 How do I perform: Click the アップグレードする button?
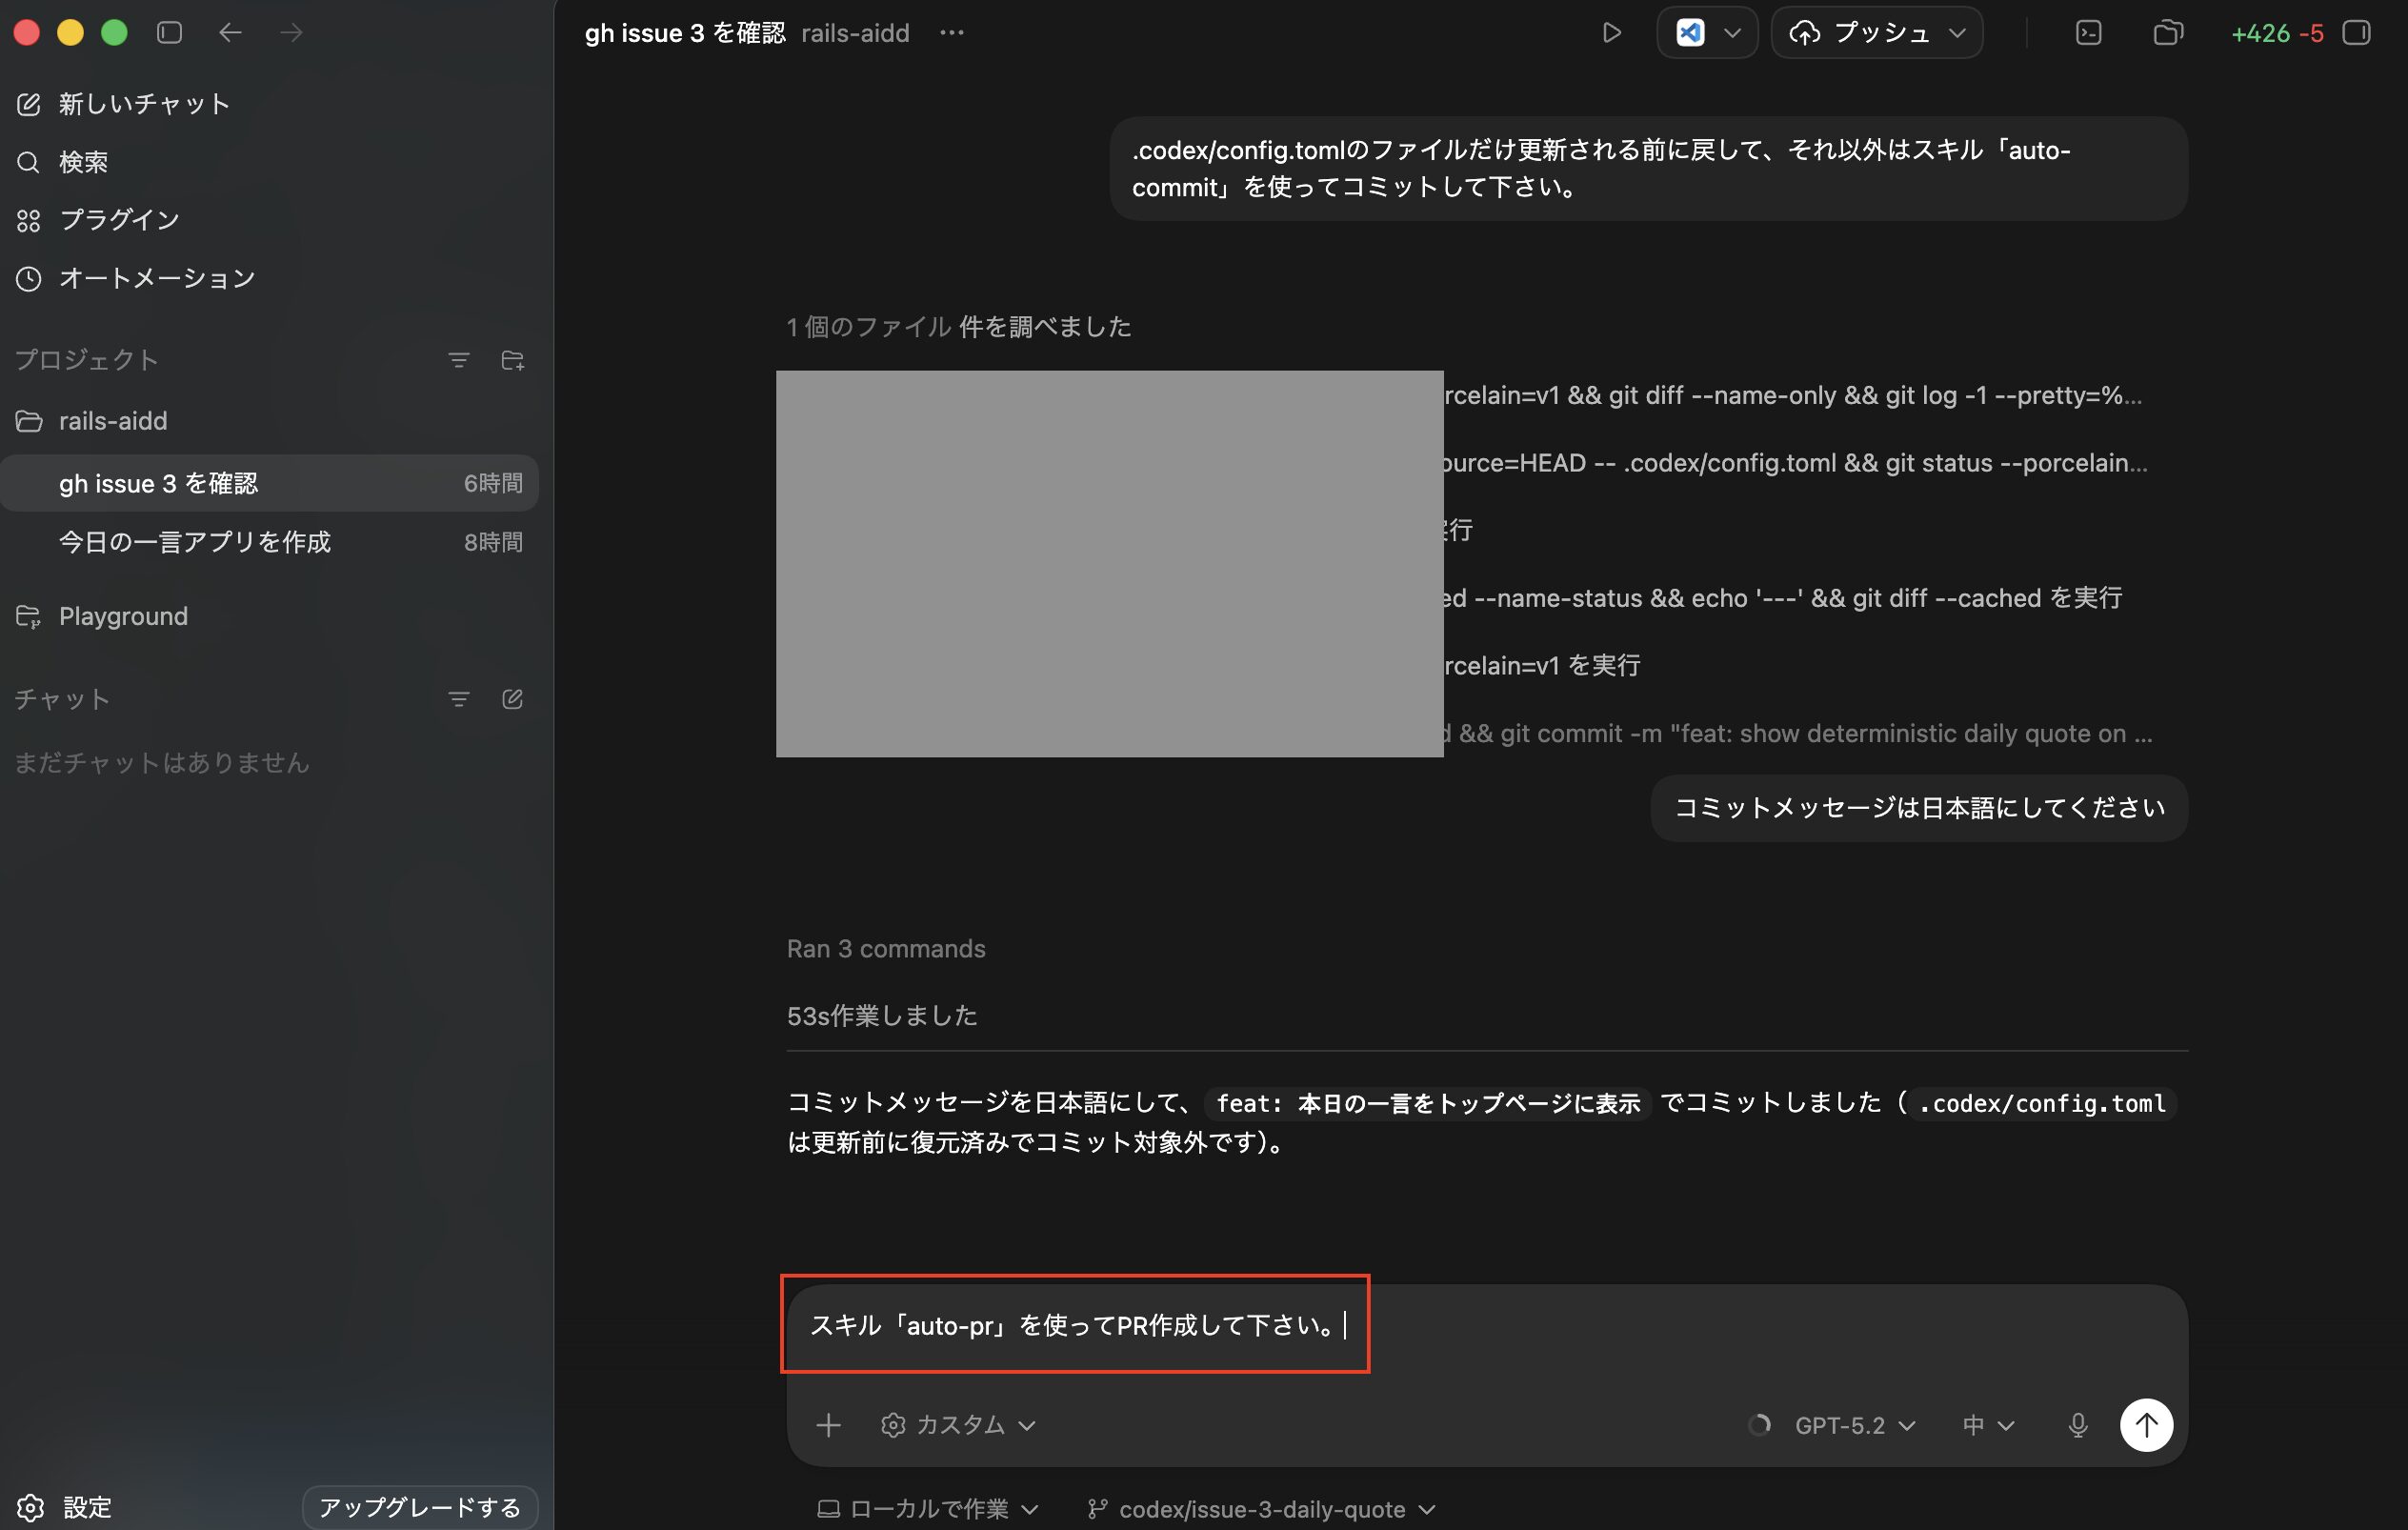pyautogui.click(x=419, y=1506)
